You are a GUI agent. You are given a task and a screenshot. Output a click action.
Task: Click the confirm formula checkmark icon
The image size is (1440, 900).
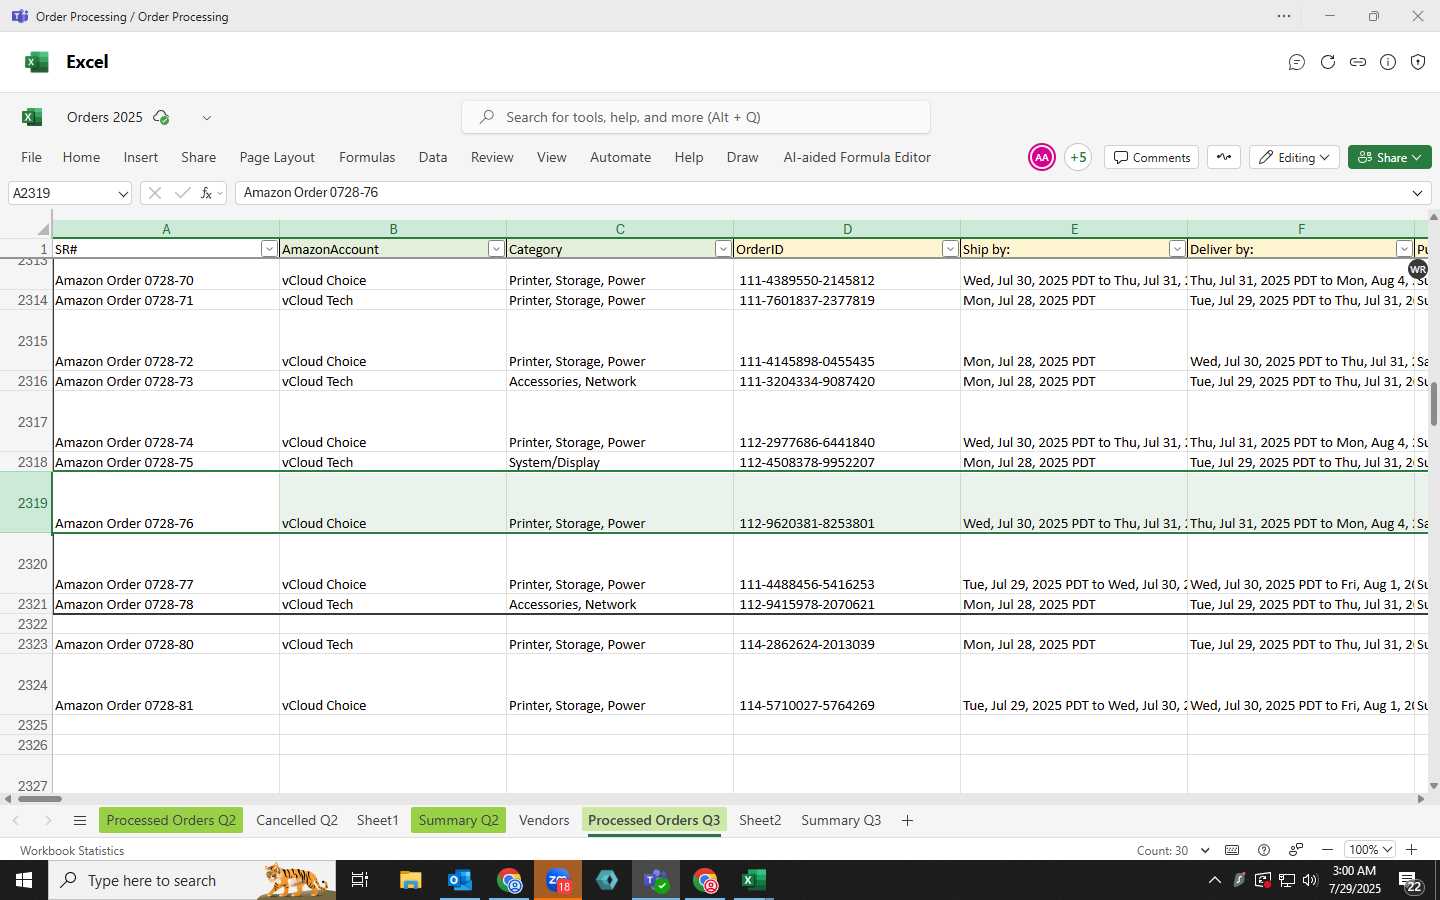click(182, 193)
